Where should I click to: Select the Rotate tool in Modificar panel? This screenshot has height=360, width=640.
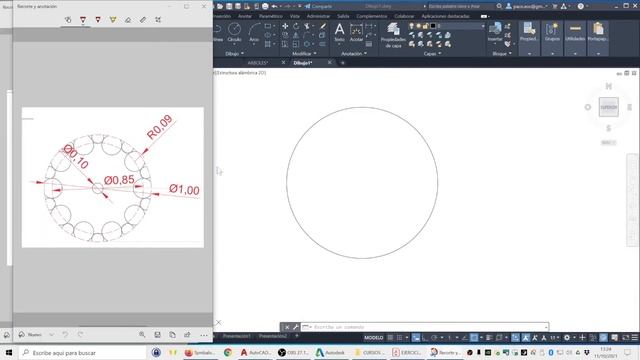click(x=296, y=26)
